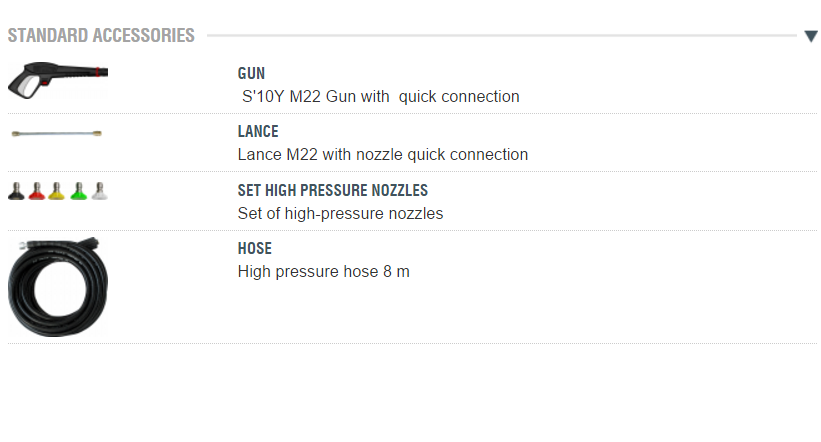Click the Standard Accessories heading
This screenshot has height=442, width=821.
point(101,36)
